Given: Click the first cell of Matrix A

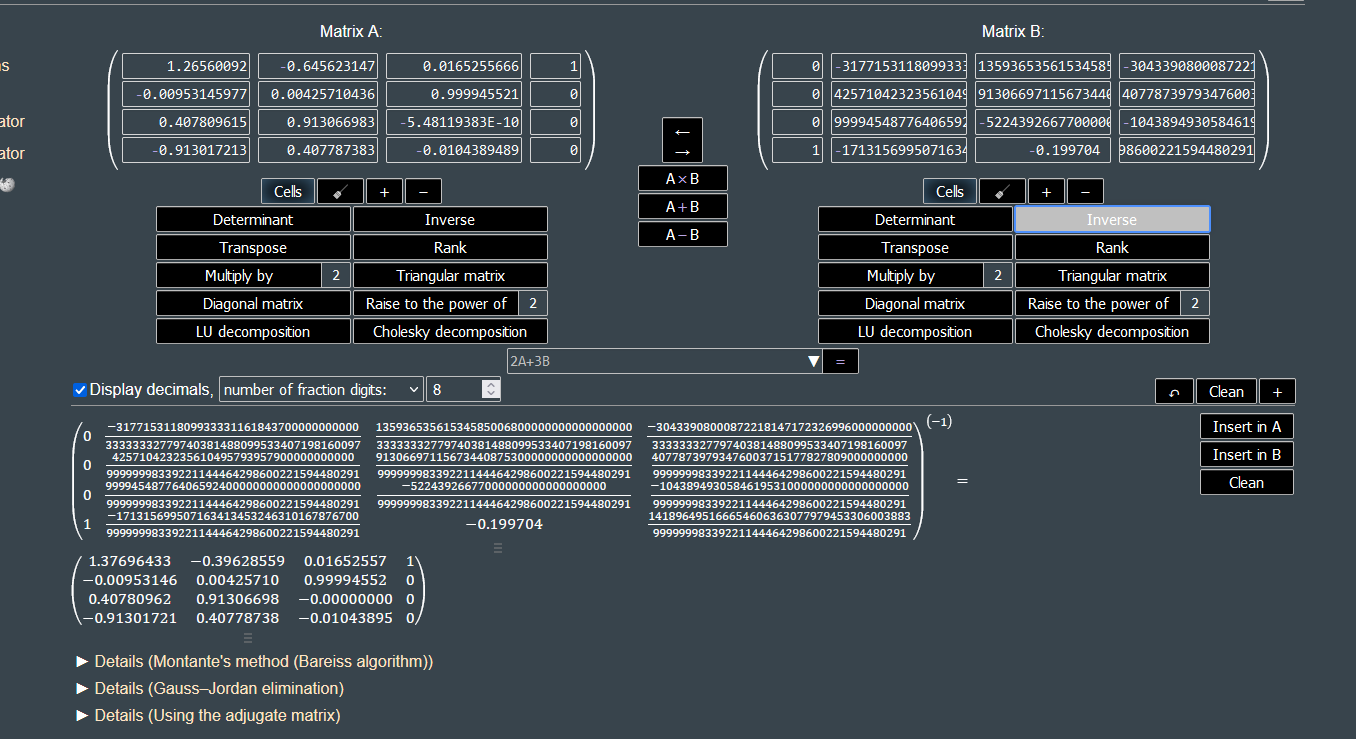Looking at the screenshot, I should click(x=186, y=66).
